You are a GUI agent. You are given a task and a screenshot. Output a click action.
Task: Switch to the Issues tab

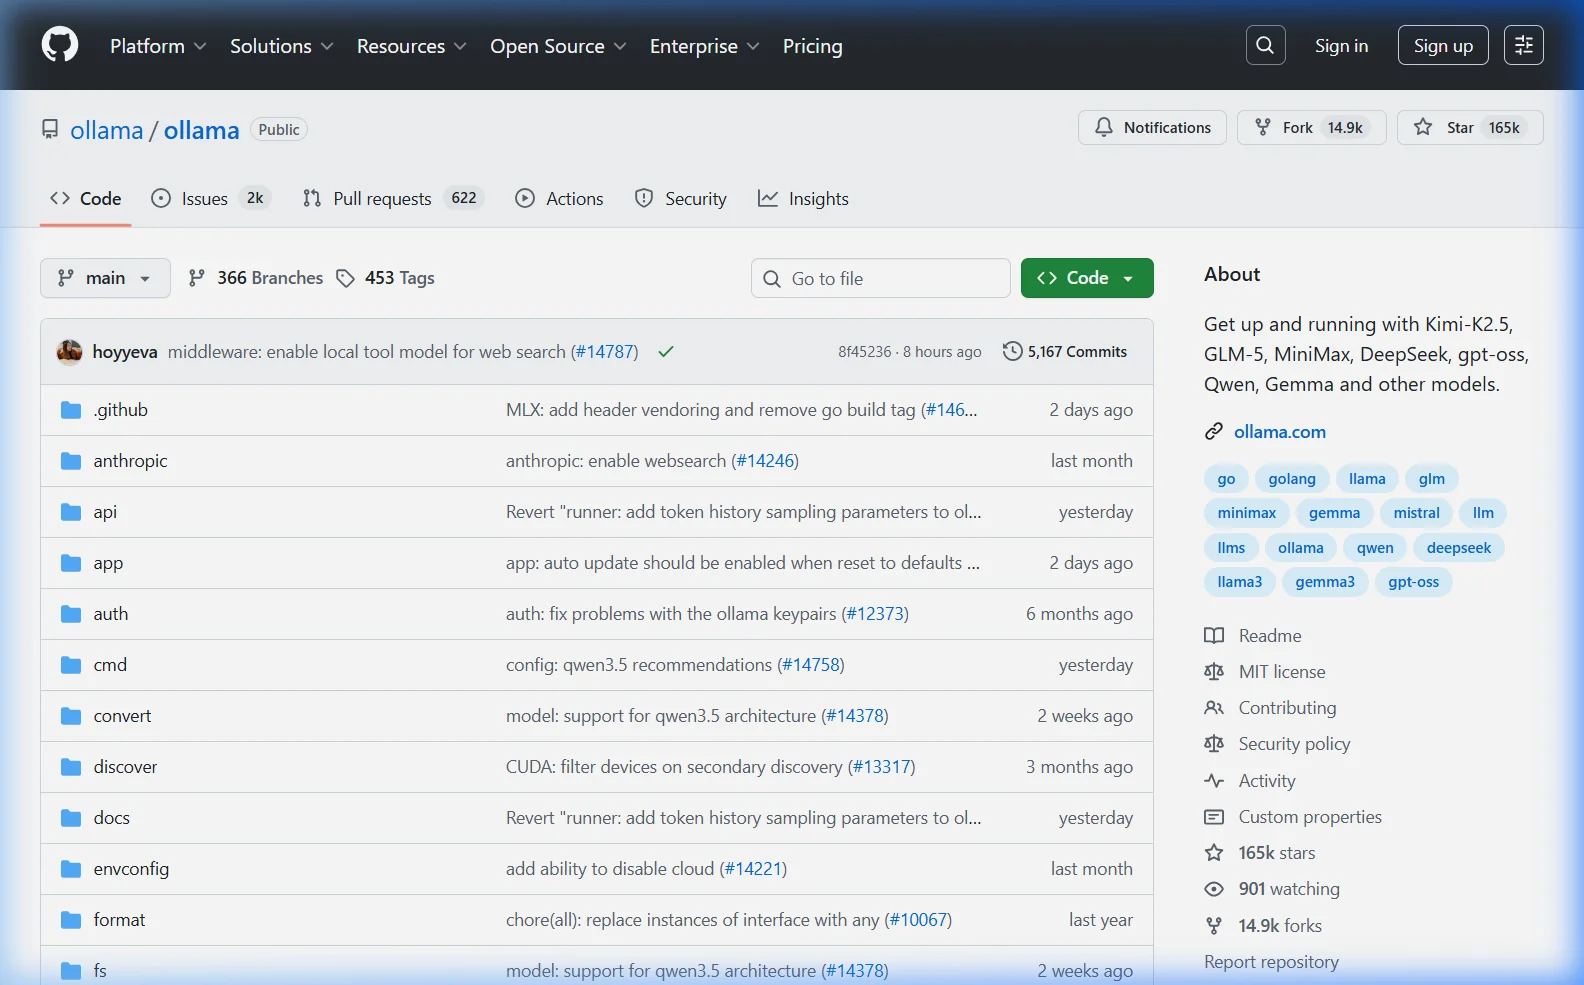[210, 198]
